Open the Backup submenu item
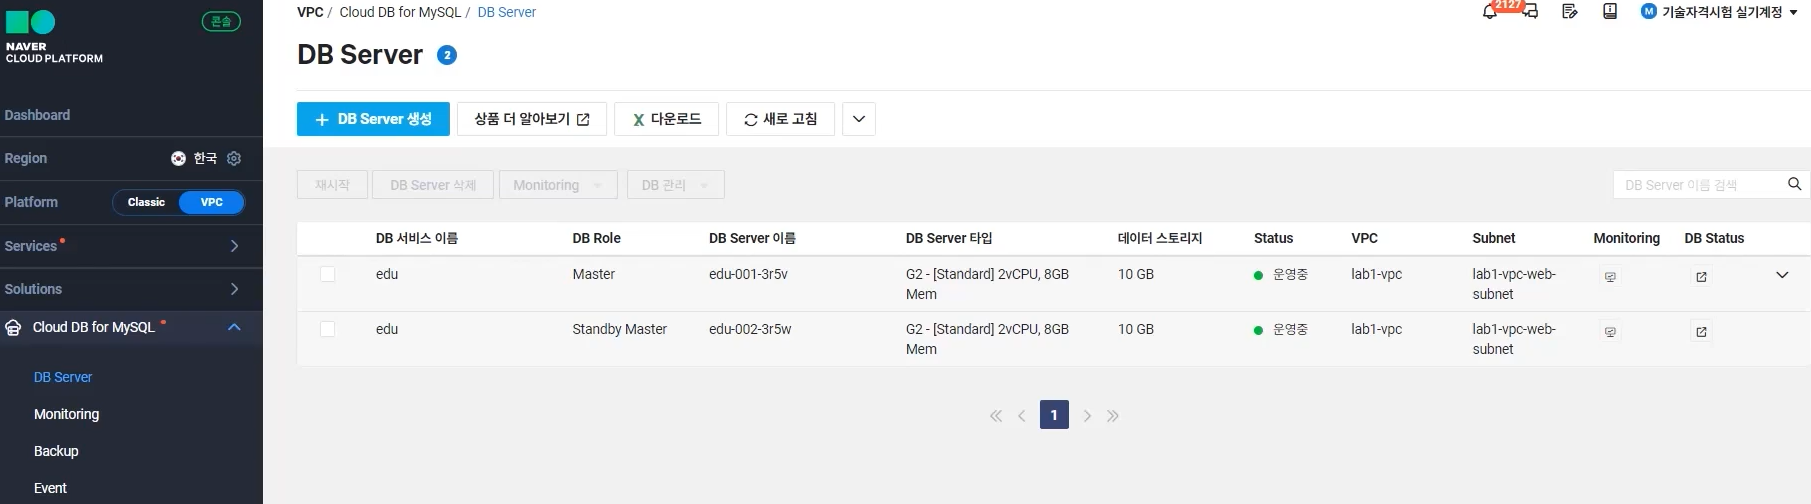 tap(56, 451)
